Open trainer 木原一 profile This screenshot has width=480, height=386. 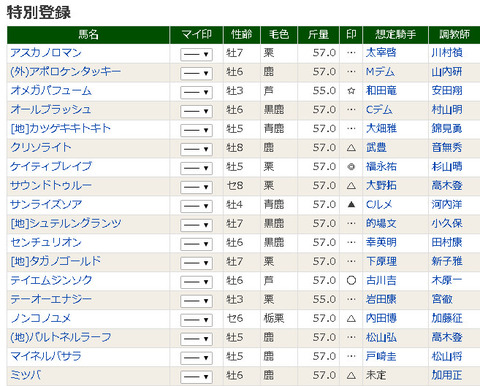[x=447, y=281]
